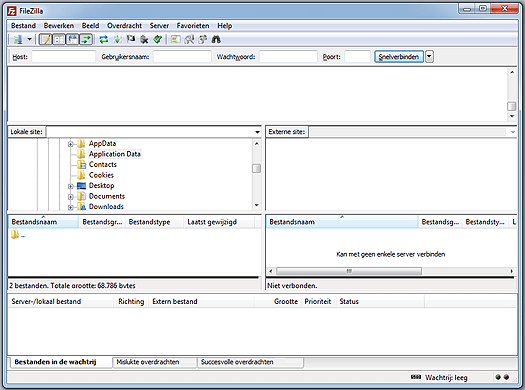Click the disconnect from server icon
525x390 pixels.
[144, 40]
